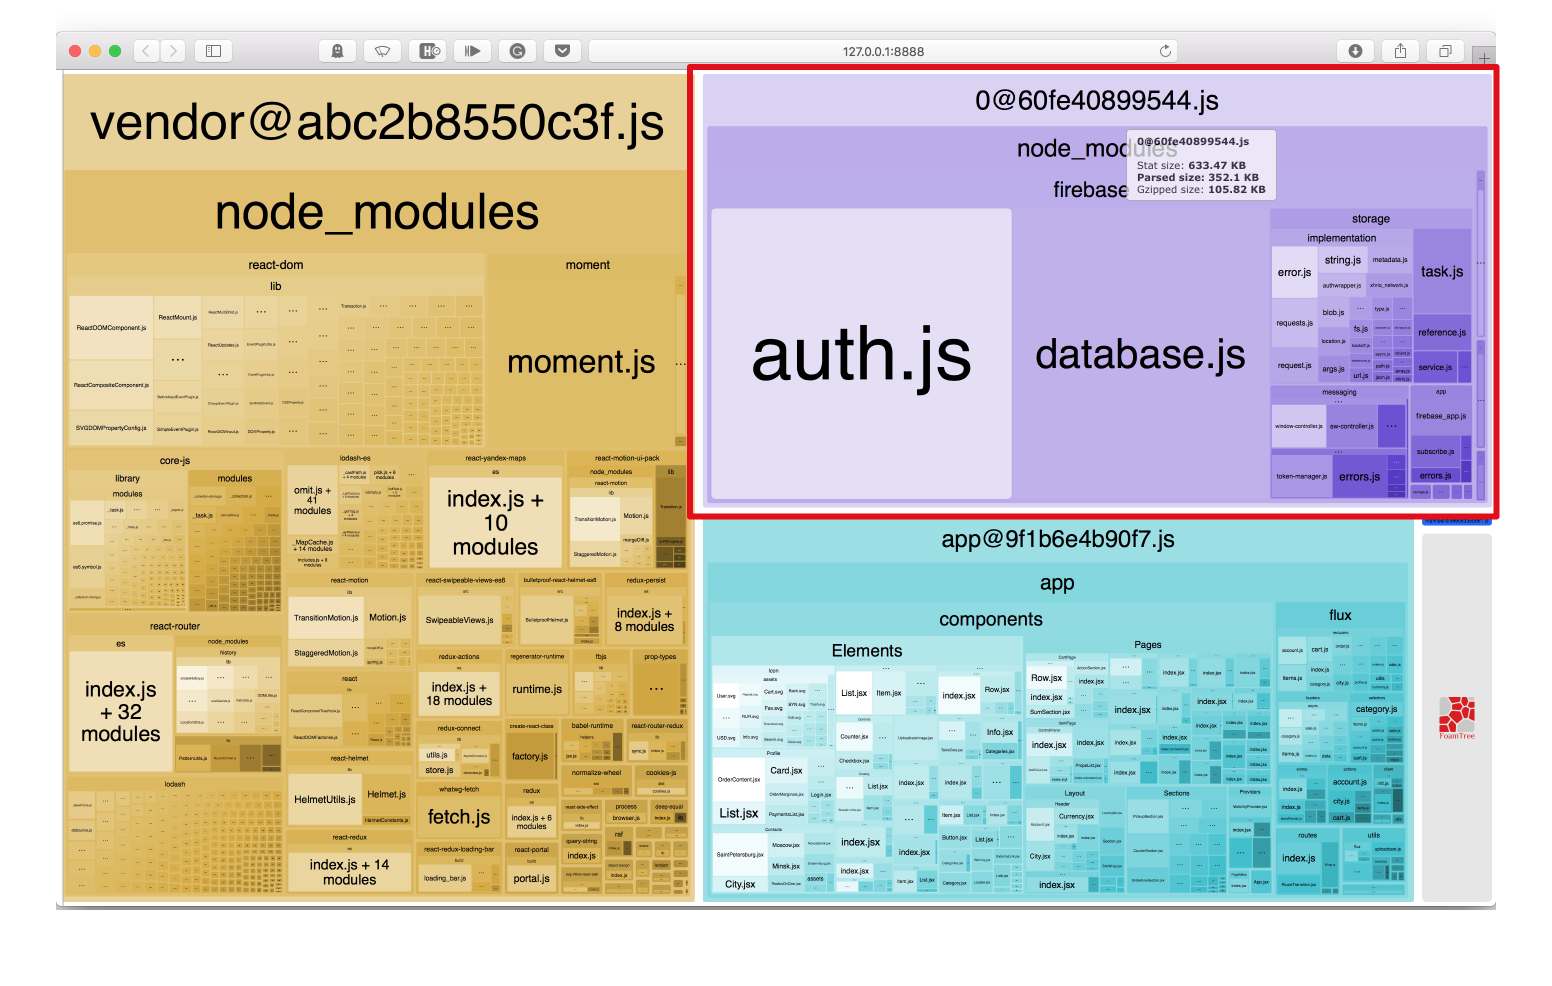Go back using Safari's back arrow
This screenshot has width=1552, height=986.
[146, 51]
